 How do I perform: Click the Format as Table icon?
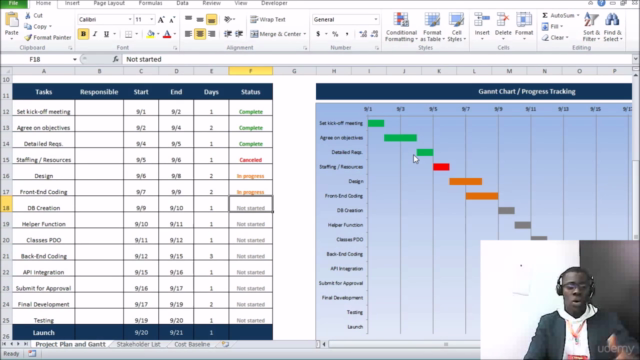(x=432, y=20)
